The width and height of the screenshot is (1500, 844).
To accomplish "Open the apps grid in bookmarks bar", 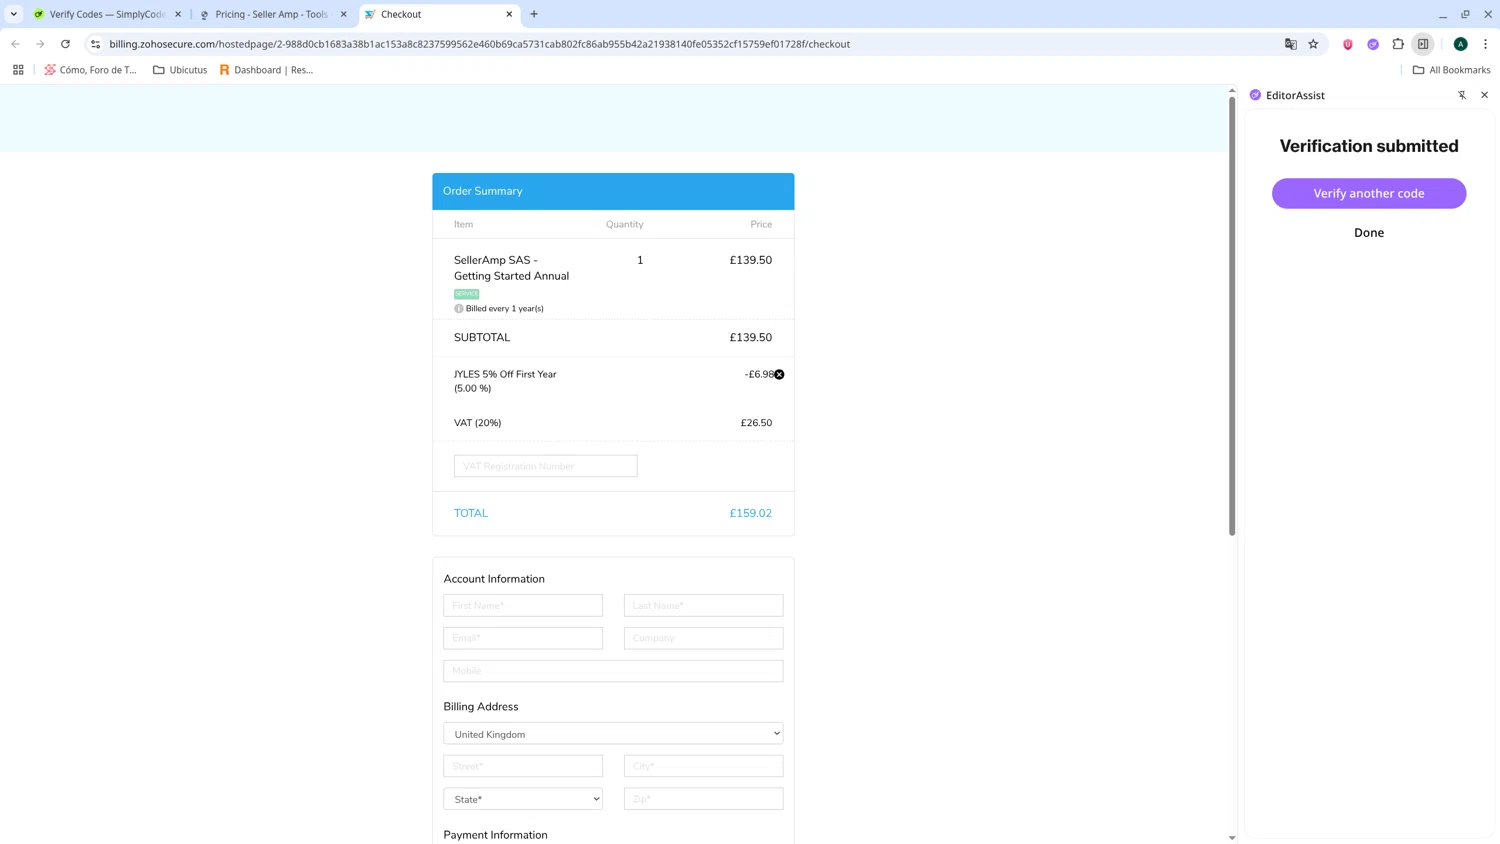I will click(x=18, y=70).
